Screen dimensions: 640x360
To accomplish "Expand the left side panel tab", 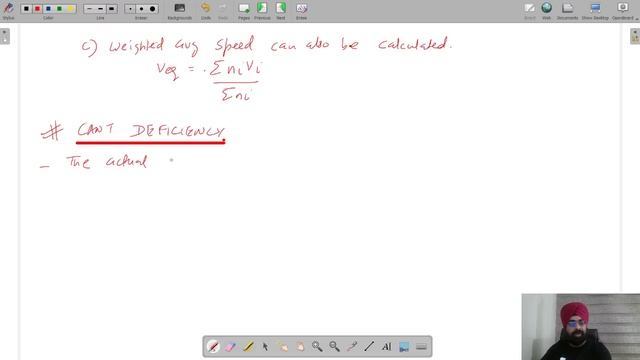I will (x=5, y=36).
